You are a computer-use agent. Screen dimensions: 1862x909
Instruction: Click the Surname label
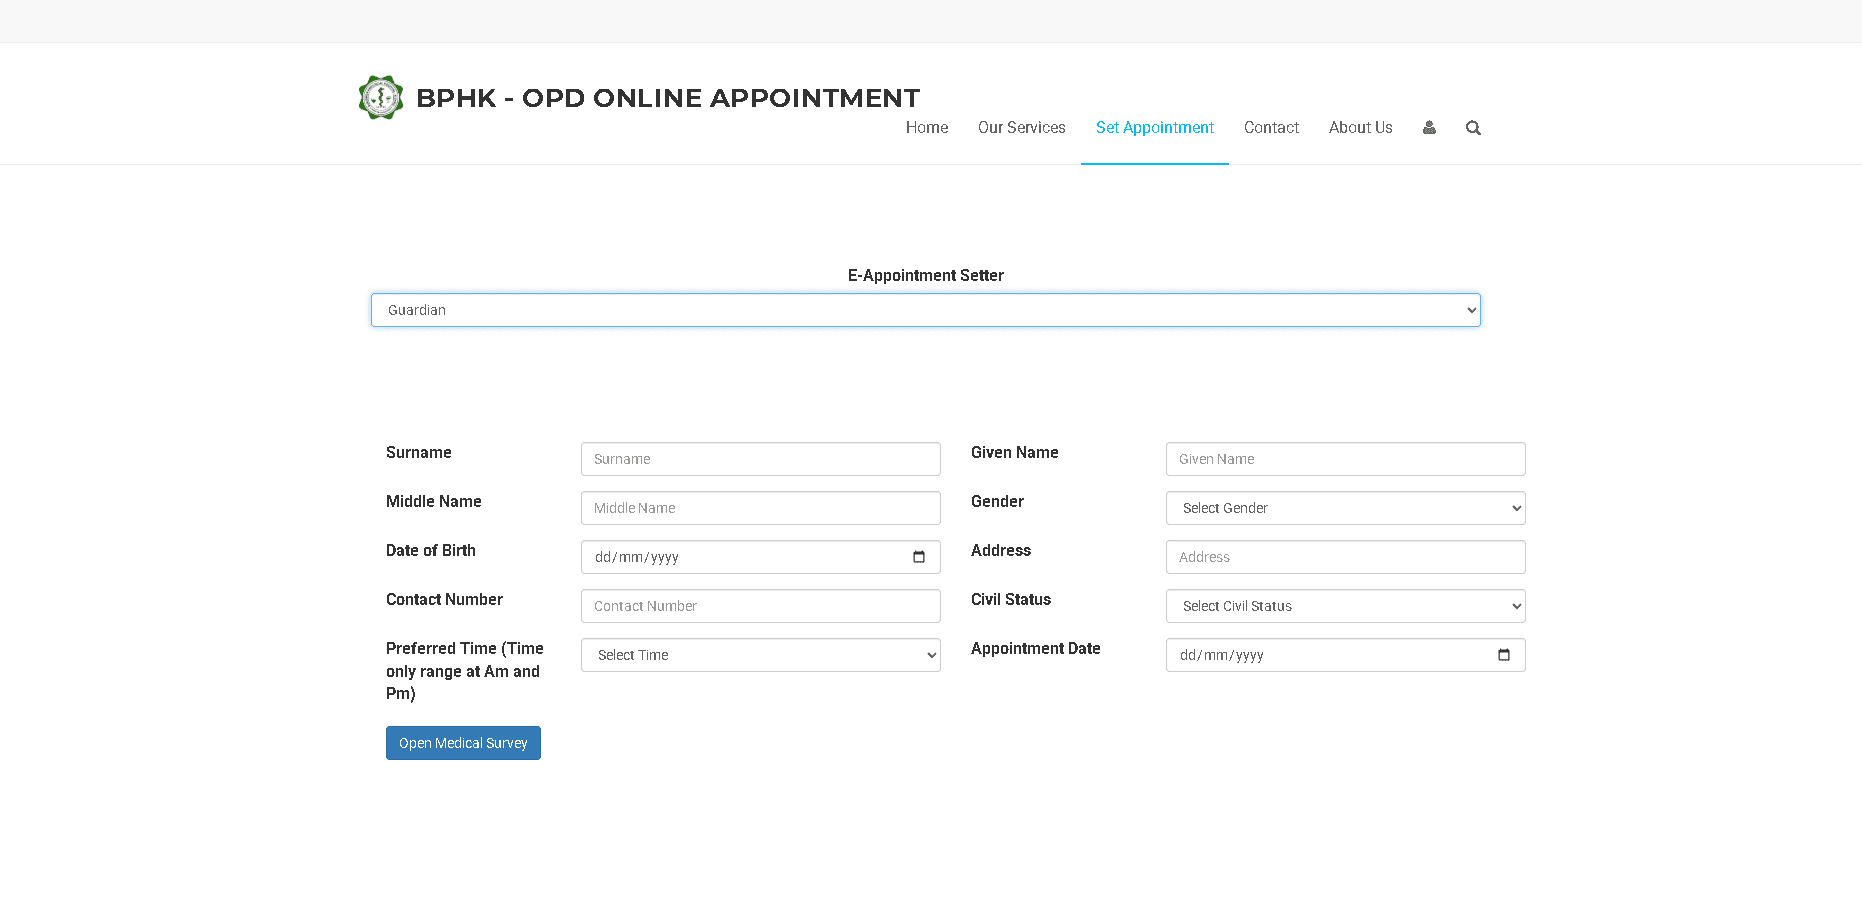[x=419, y=453]
